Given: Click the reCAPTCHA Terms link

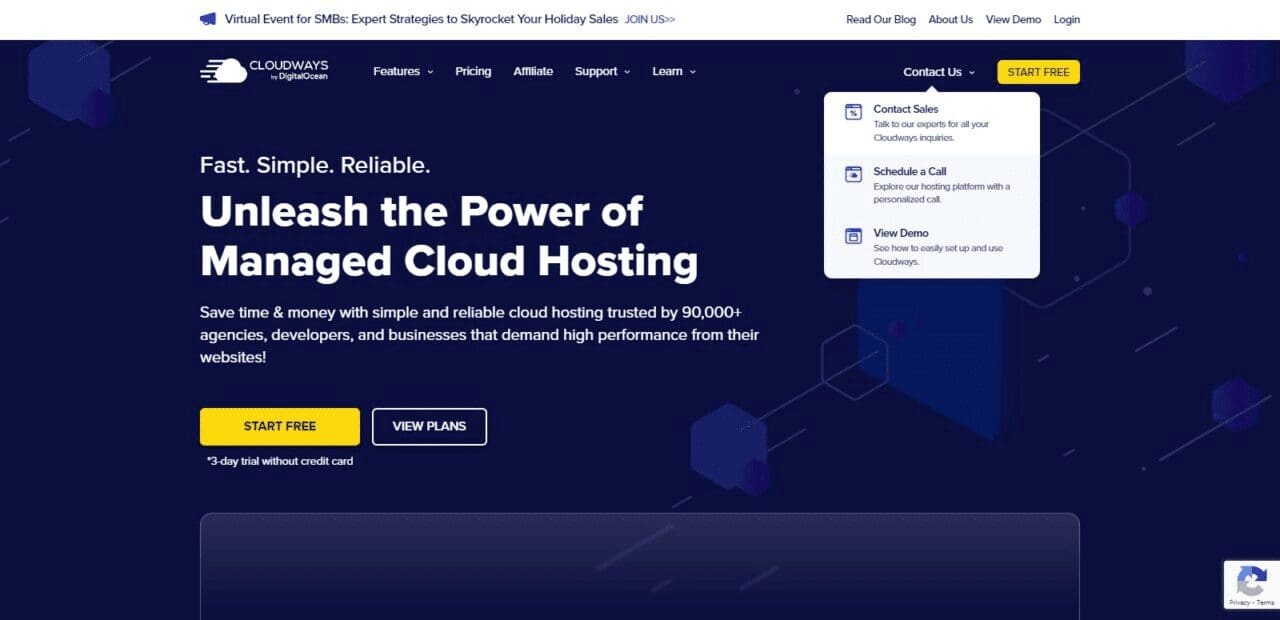Looking at the screenshot, I should tap(1265, 603).
